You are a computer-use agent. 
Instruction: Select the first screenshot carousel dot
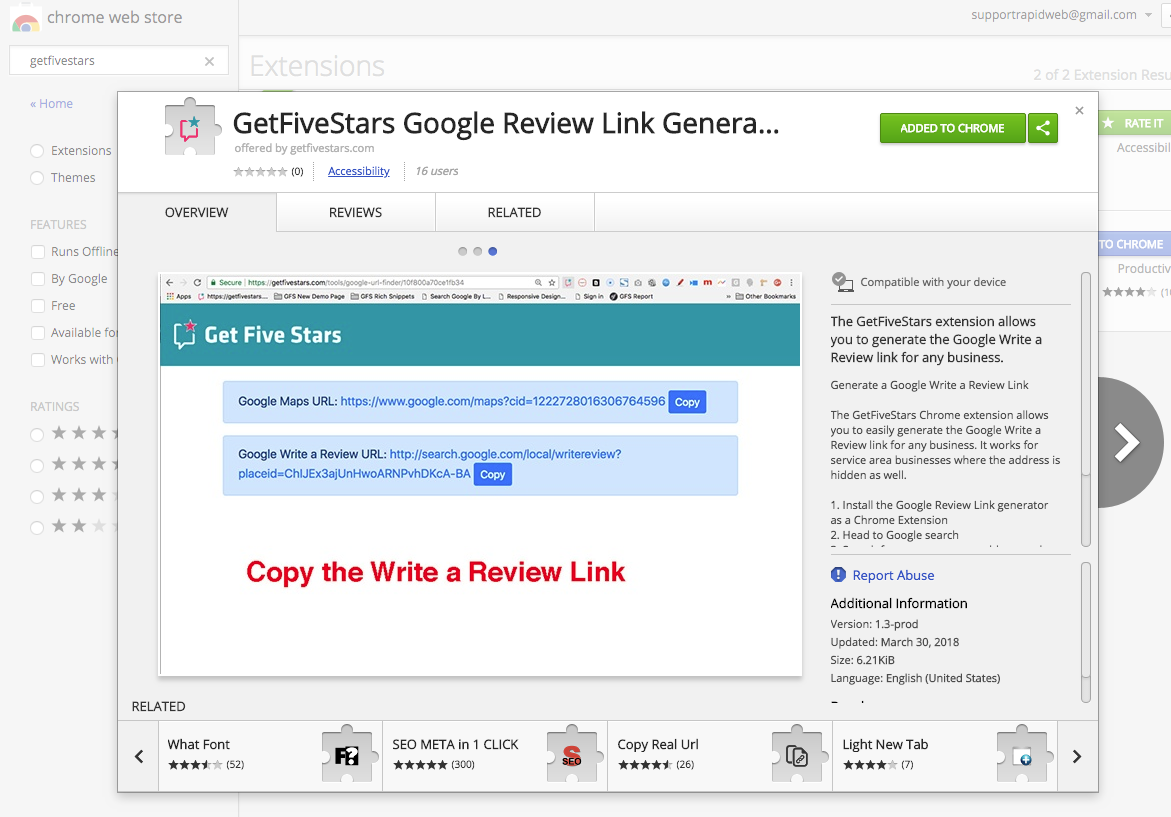[462, 252]
